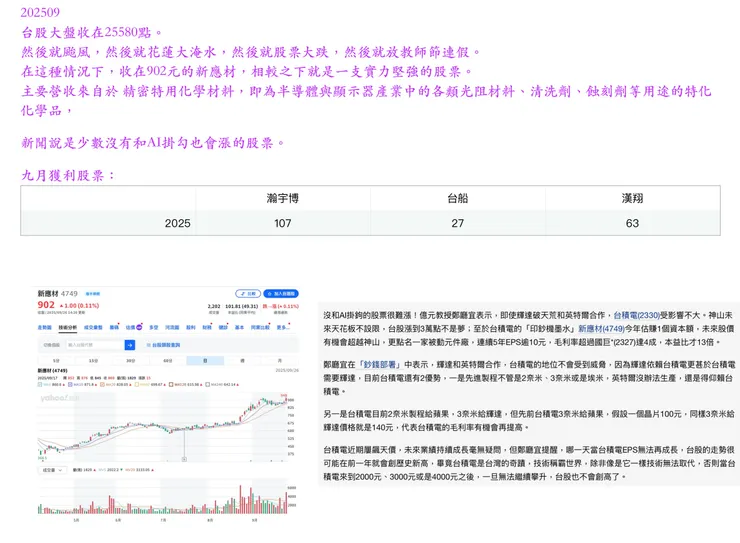Viewport: 740px width, 543px height.
Task: Select the 日 daily chart interval
Action: tap(205, 360)
